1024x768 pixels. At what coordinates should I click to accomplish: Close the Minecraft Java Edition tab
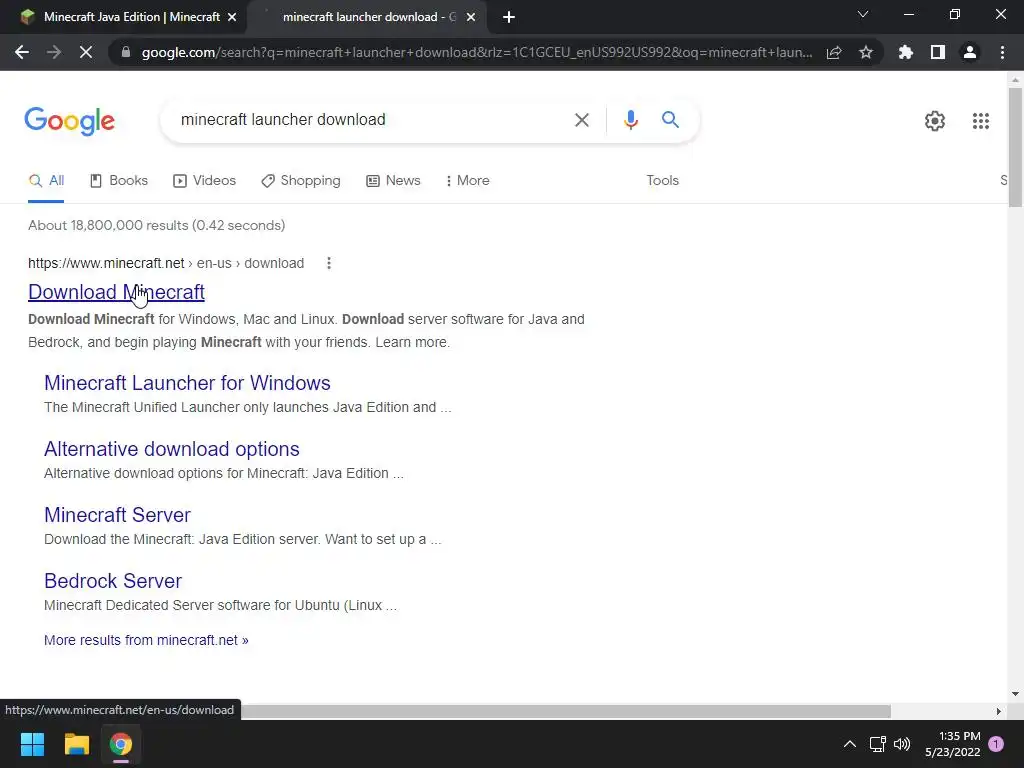pos(232,17)
